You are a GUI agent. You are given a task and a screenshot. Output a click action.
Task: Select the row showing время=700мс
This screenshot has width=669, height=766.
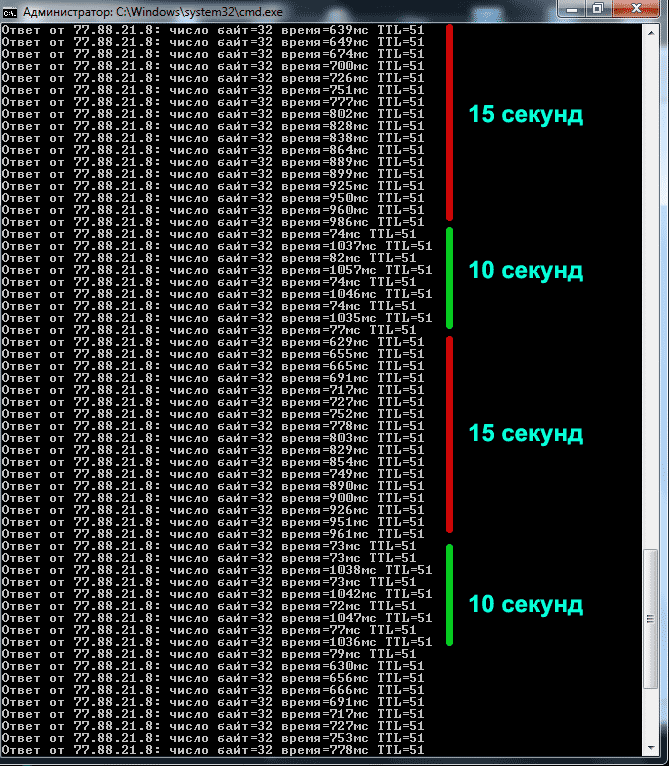tap(213, 66)
